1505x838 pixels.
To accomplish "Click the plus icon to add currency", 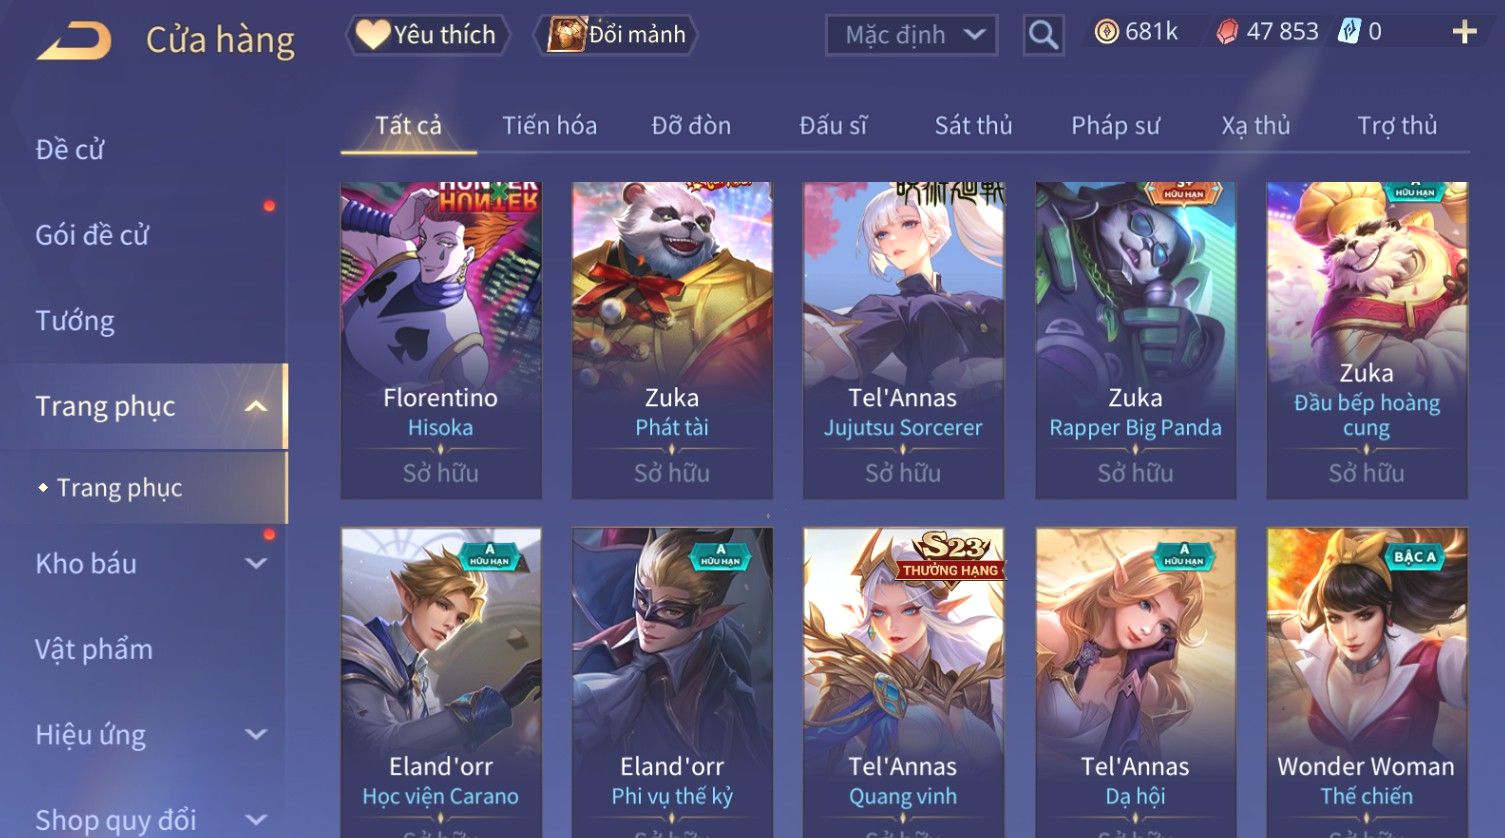I will [1464, 33].
